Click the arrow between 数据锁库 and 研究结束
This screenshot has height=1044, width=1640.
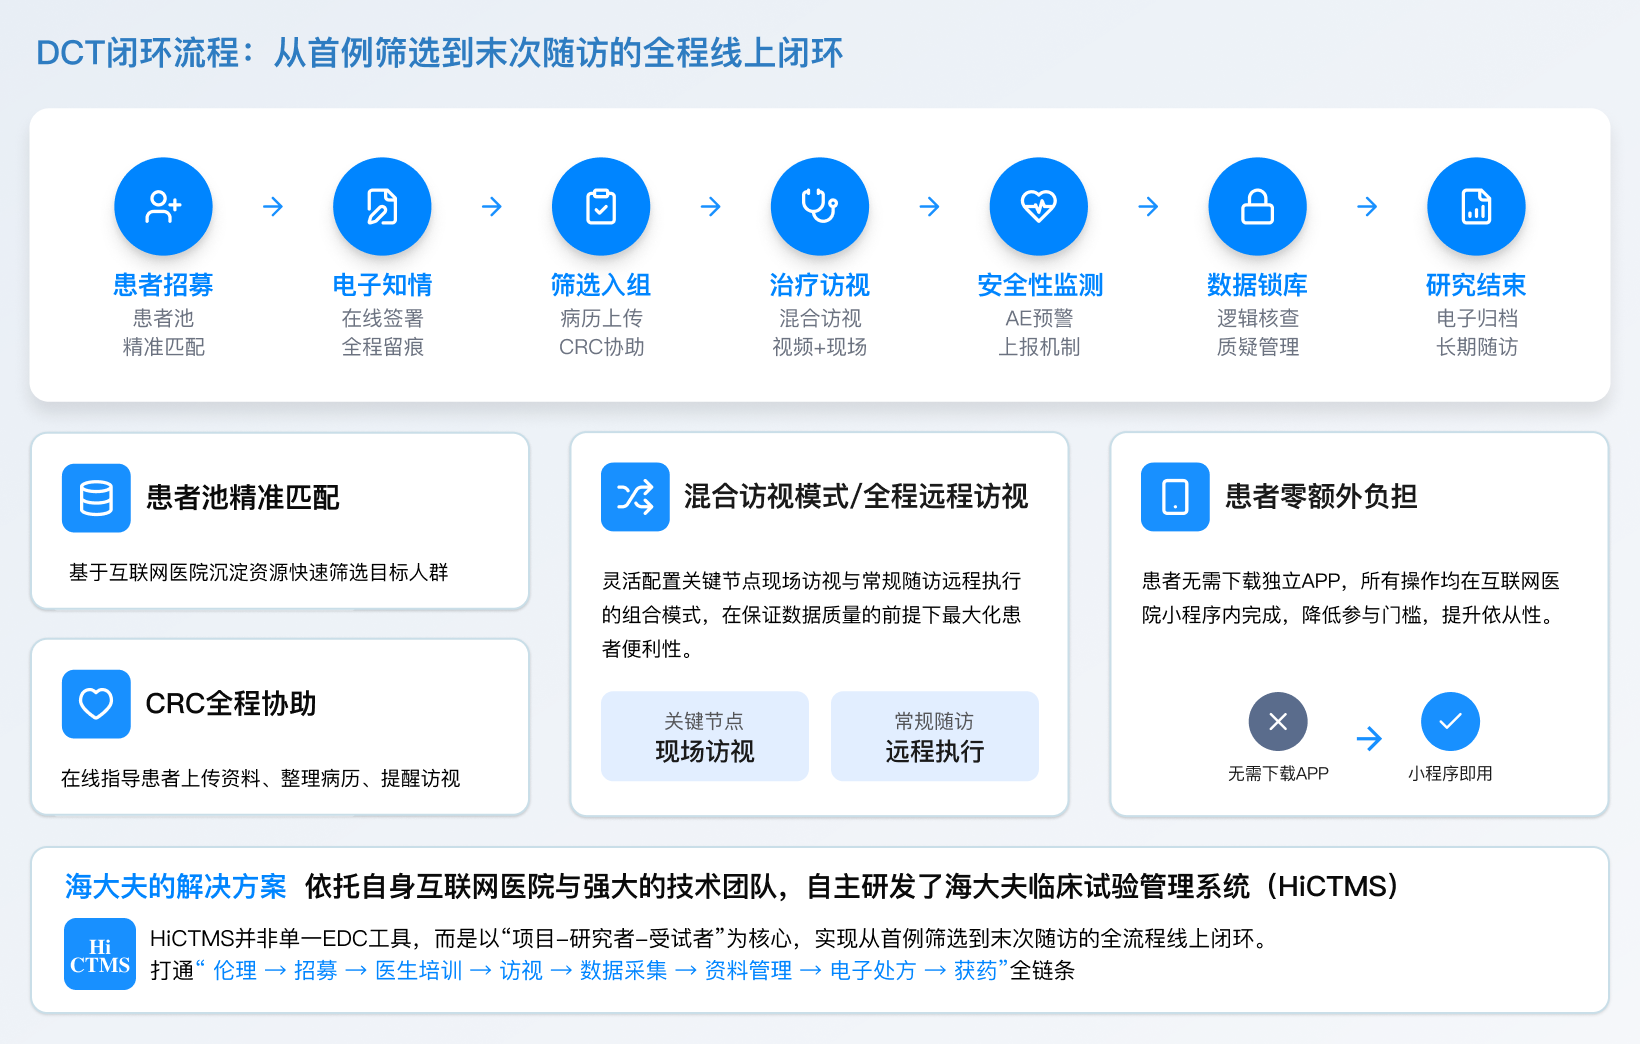[x=1367, y=206]
